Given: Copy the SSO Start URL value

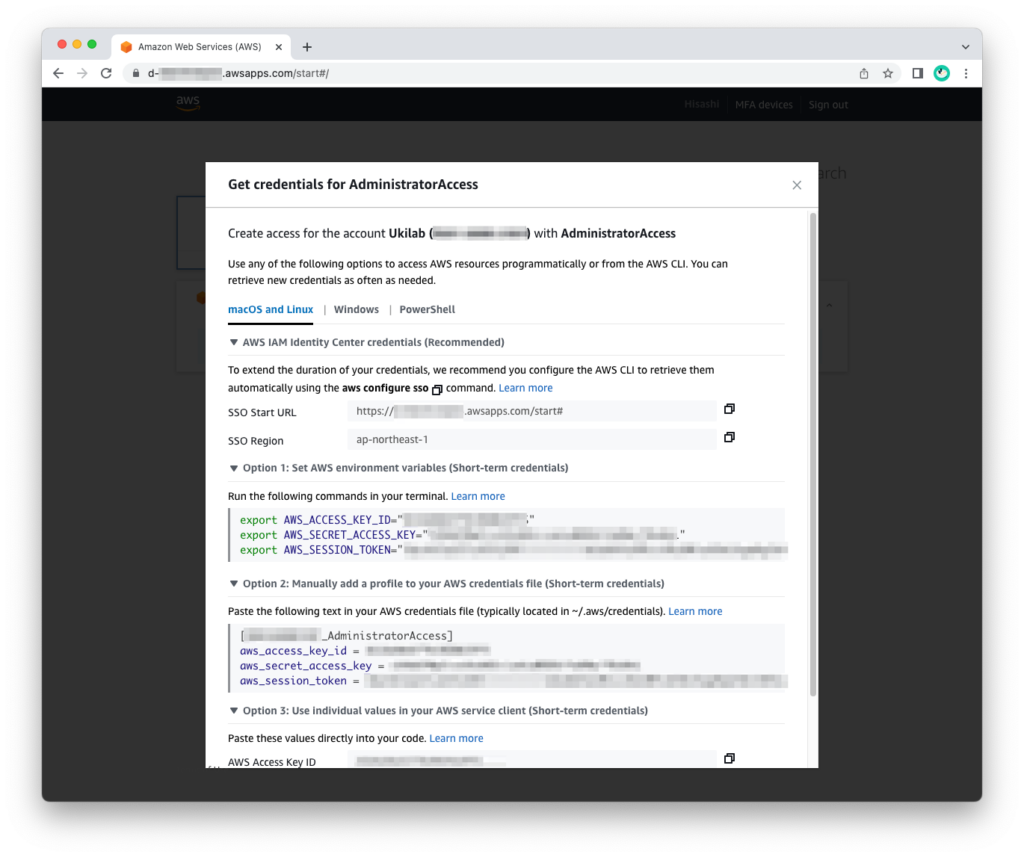Looking at the screenshot, I should [x=729, y=409].
